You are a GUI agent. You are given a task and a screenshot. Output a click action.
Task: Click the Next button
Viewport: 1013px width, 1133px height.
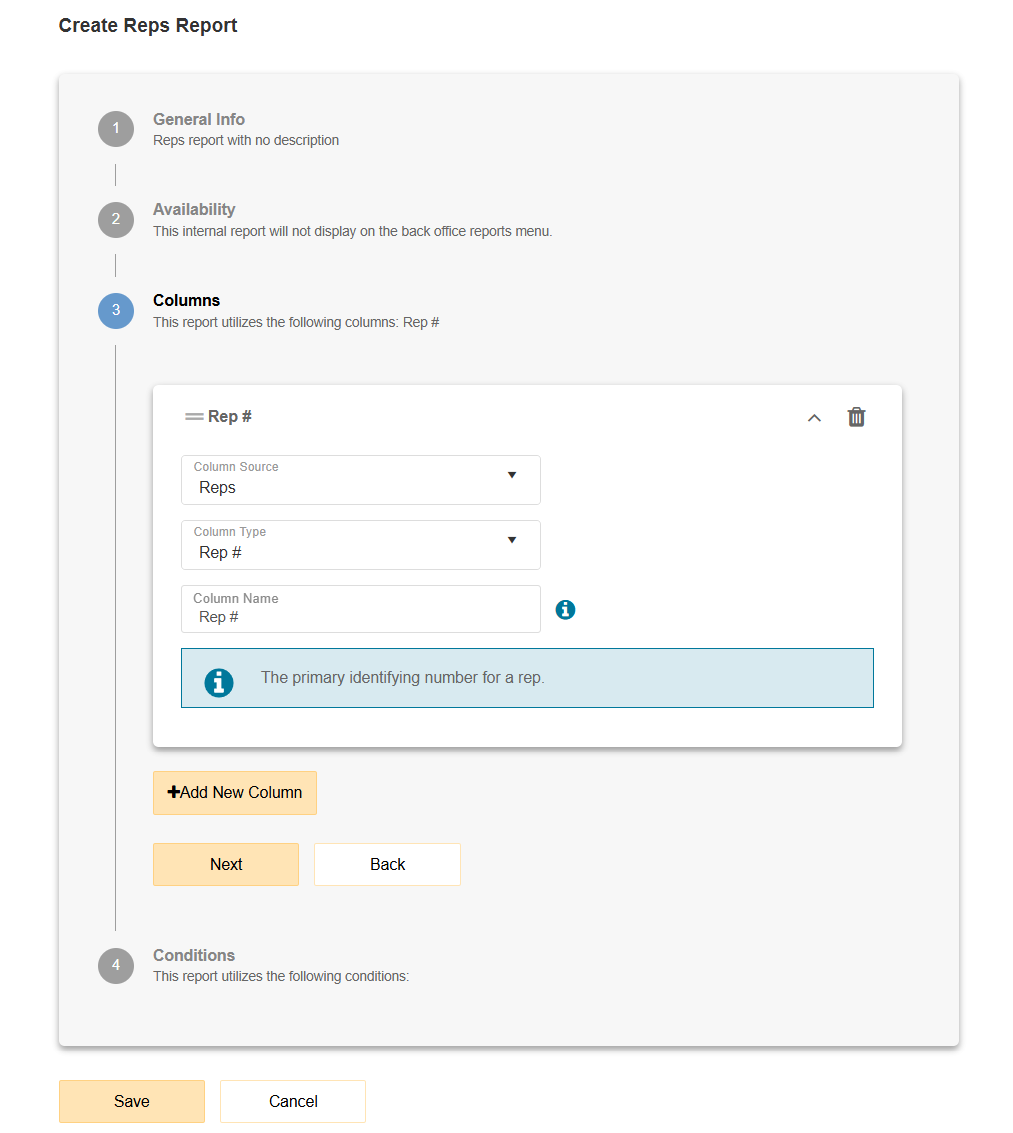225,864
